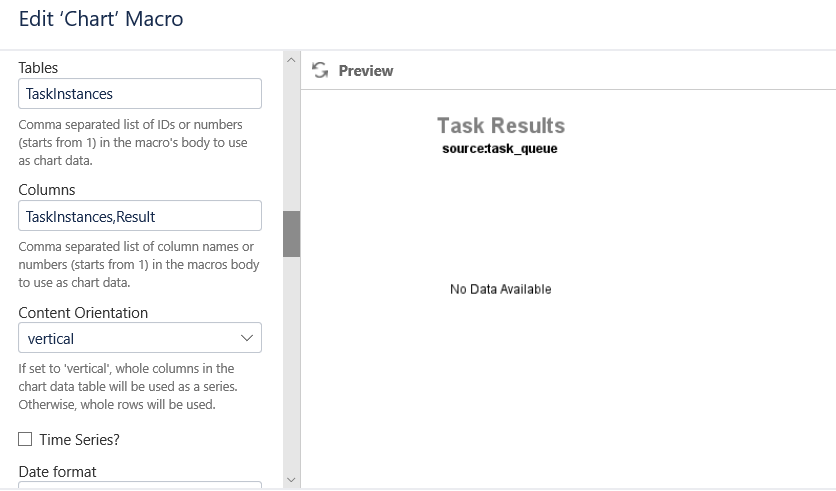Image resolution: width=836 pixels, height=491 pixels.
Task: Focus the Tables field containing TaskInstances
Action: [x=140, y=94]
